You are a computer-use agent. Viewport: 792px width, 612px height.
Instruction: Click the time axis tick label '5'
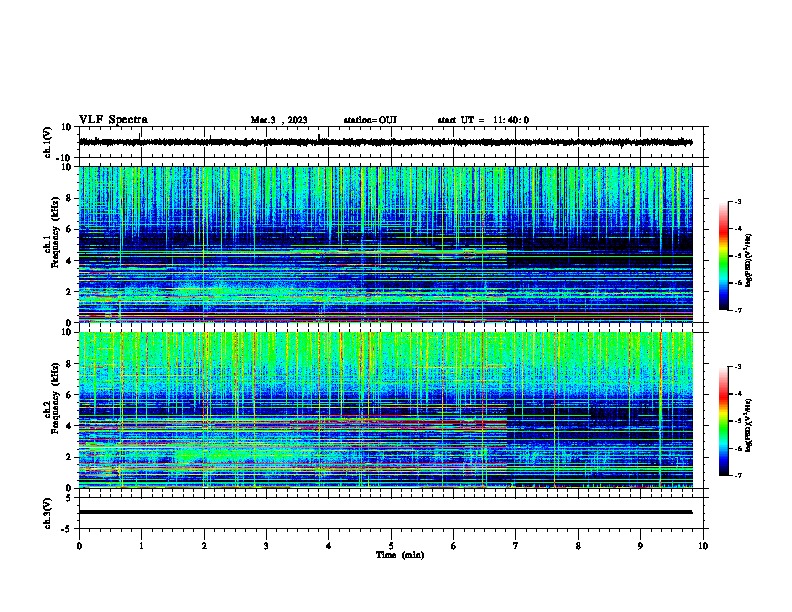[391, 546]
